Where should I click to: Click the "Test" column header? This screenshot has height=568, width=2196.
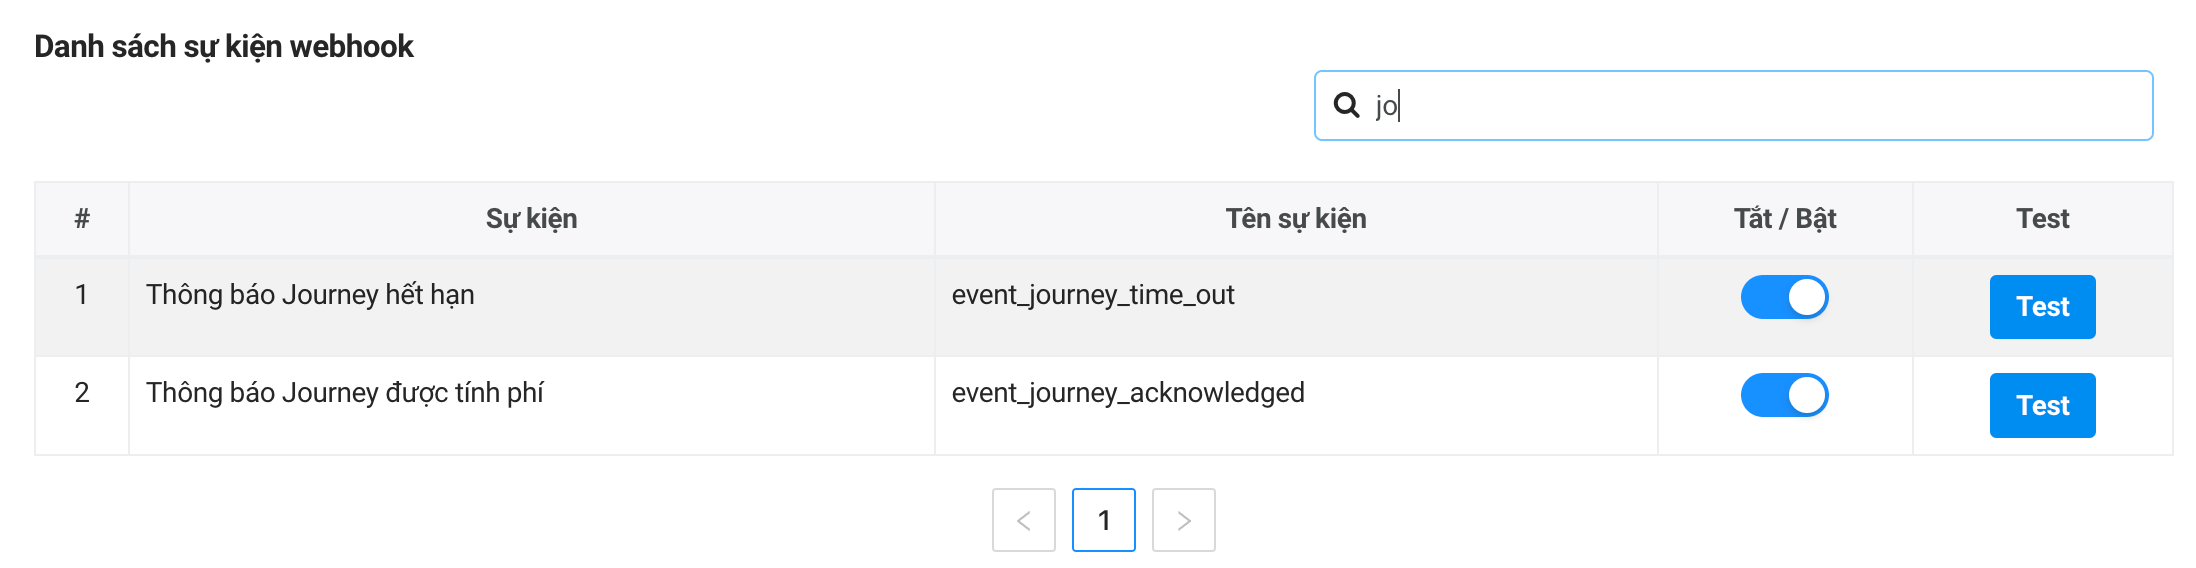(2042, 219)
